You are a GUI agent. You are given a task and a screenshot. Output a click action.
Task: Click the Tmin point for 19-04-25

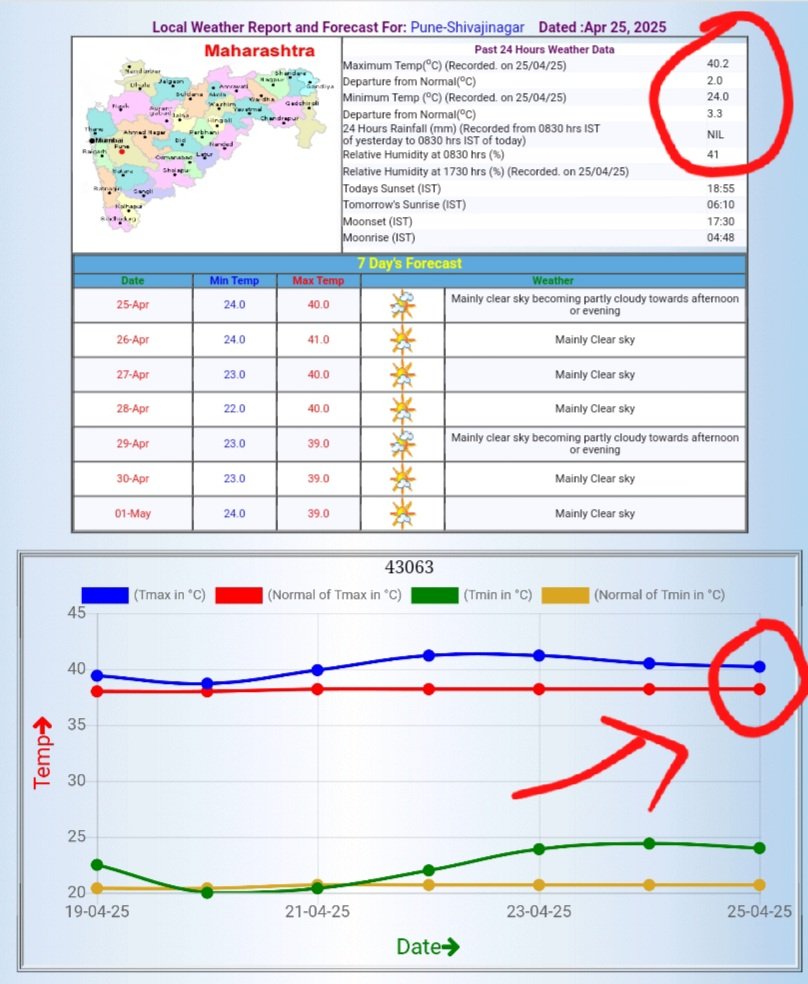point(97,865)
